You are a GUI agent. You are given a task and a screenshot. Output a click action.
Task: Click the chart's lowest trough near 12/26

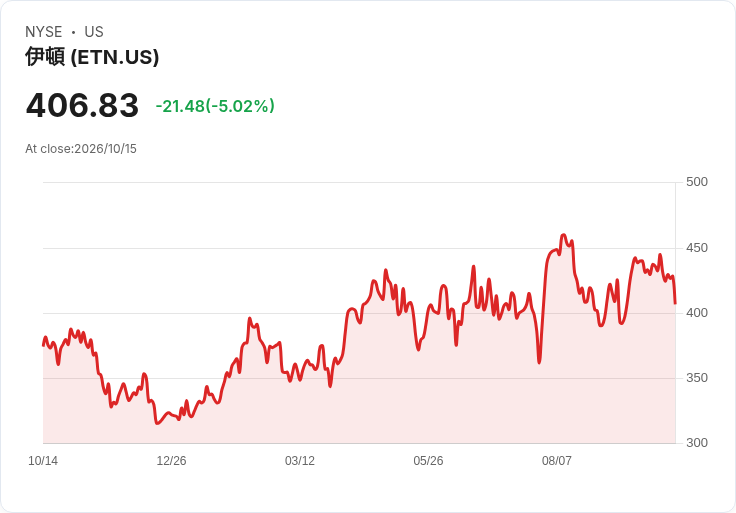(157, 423)
